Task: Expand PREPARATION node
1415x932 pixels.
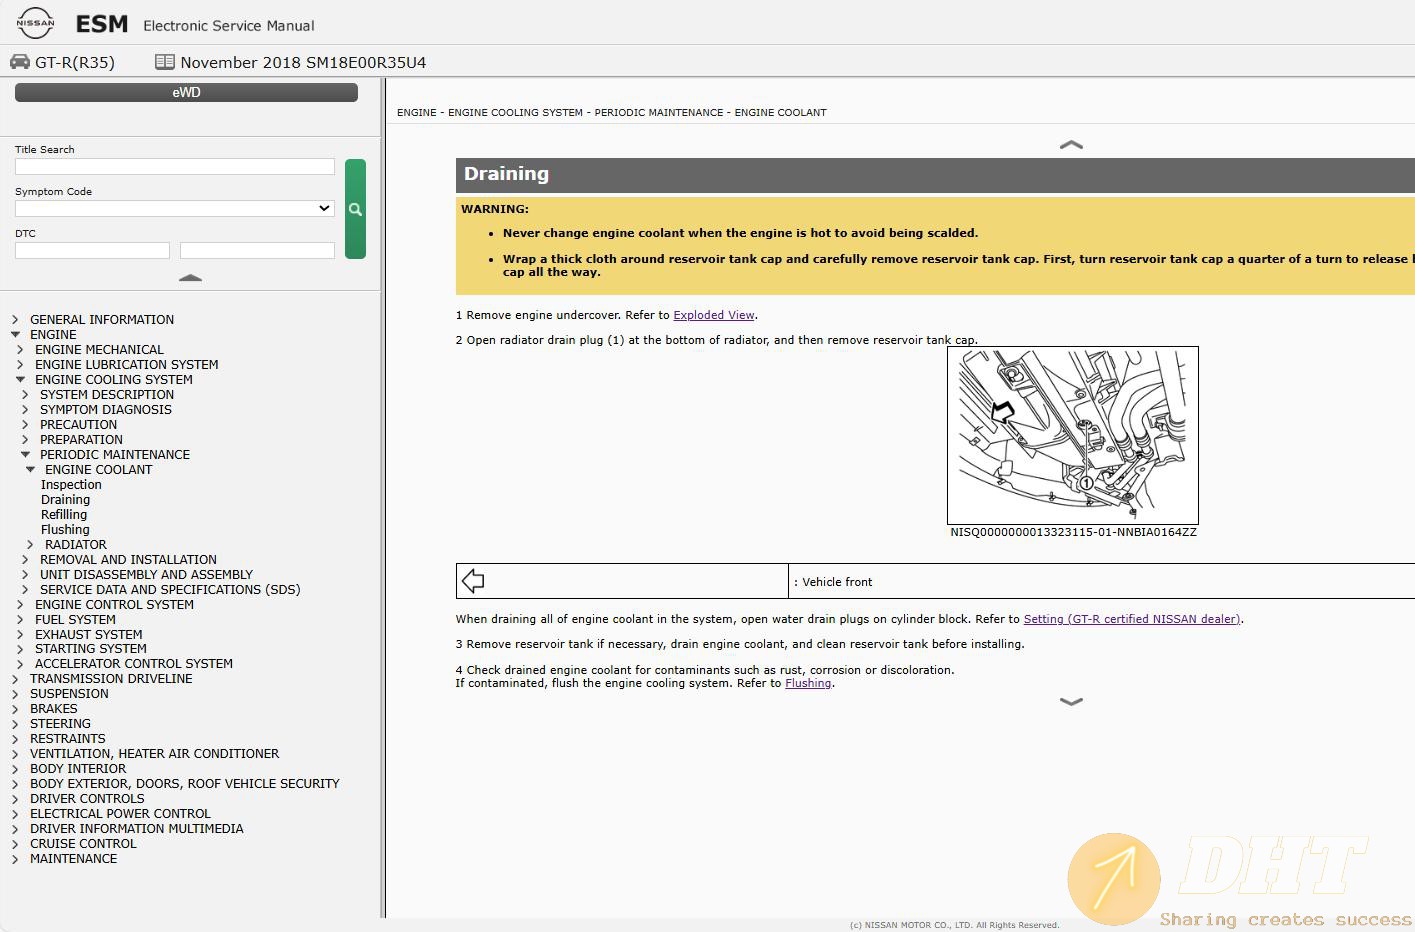Action: (x=25, y=440)
